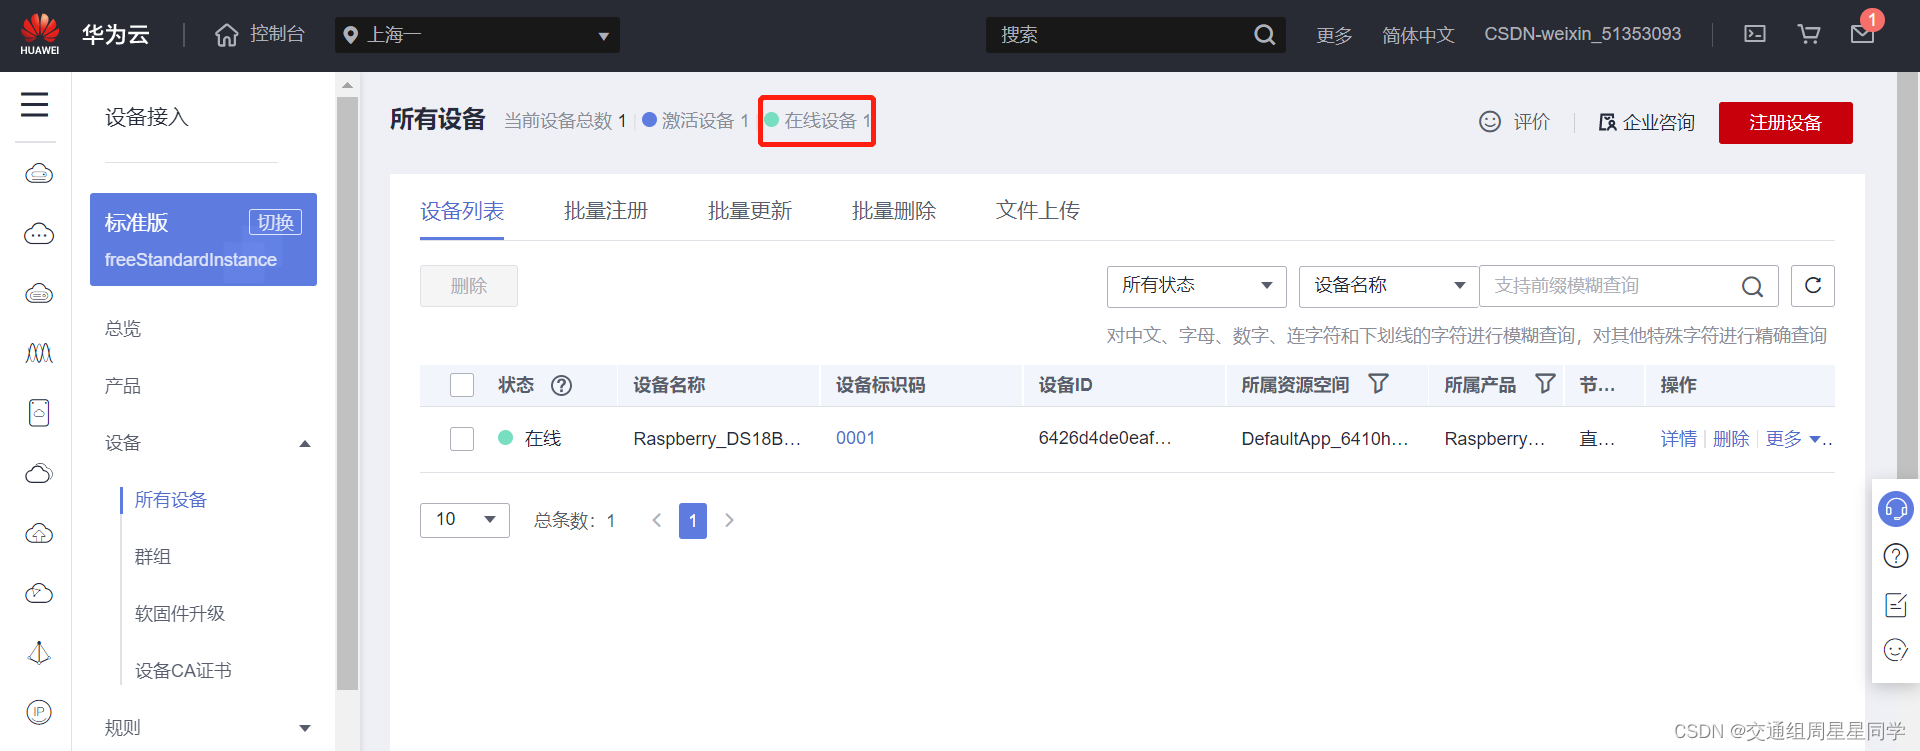The width and height of the screenshot is (1920, 751).
Task: Run the device search magnifier
Action: coord(1752,286)
